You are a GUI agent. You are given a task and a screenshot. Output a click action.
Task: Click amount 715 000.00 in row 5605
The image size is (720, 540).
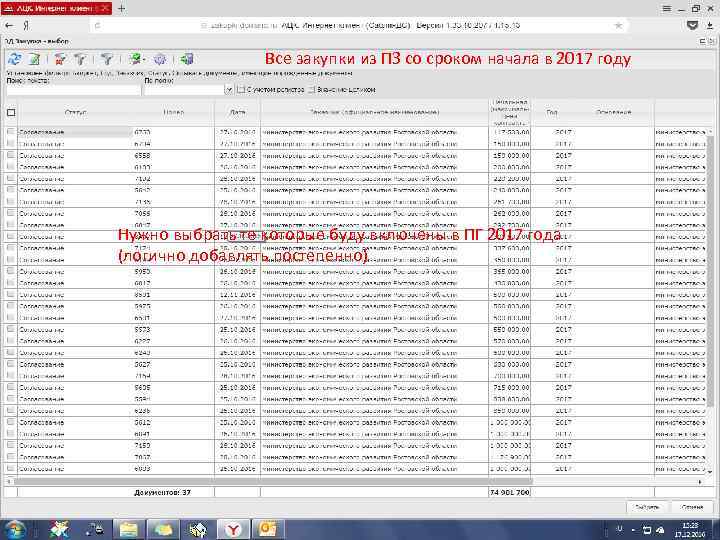click(511, 388)
